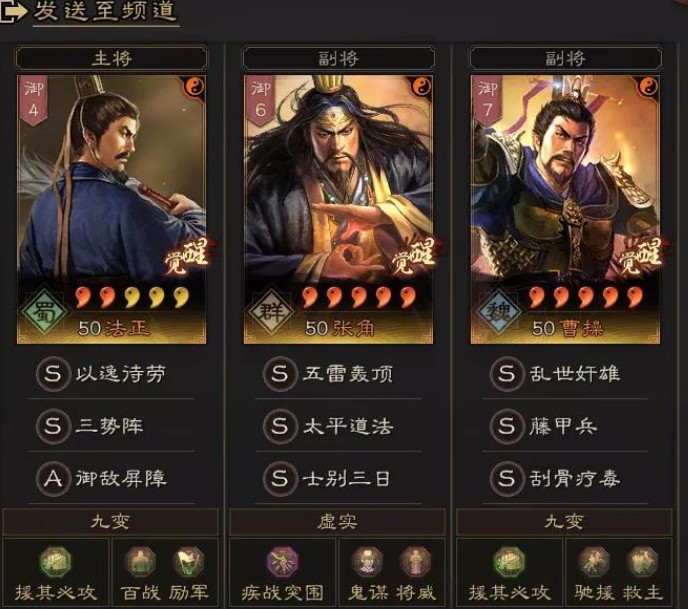This screenshot has height=609, width=688.
Task: Click the 鬼谋 trait icon
Action: tap(367, 562)
